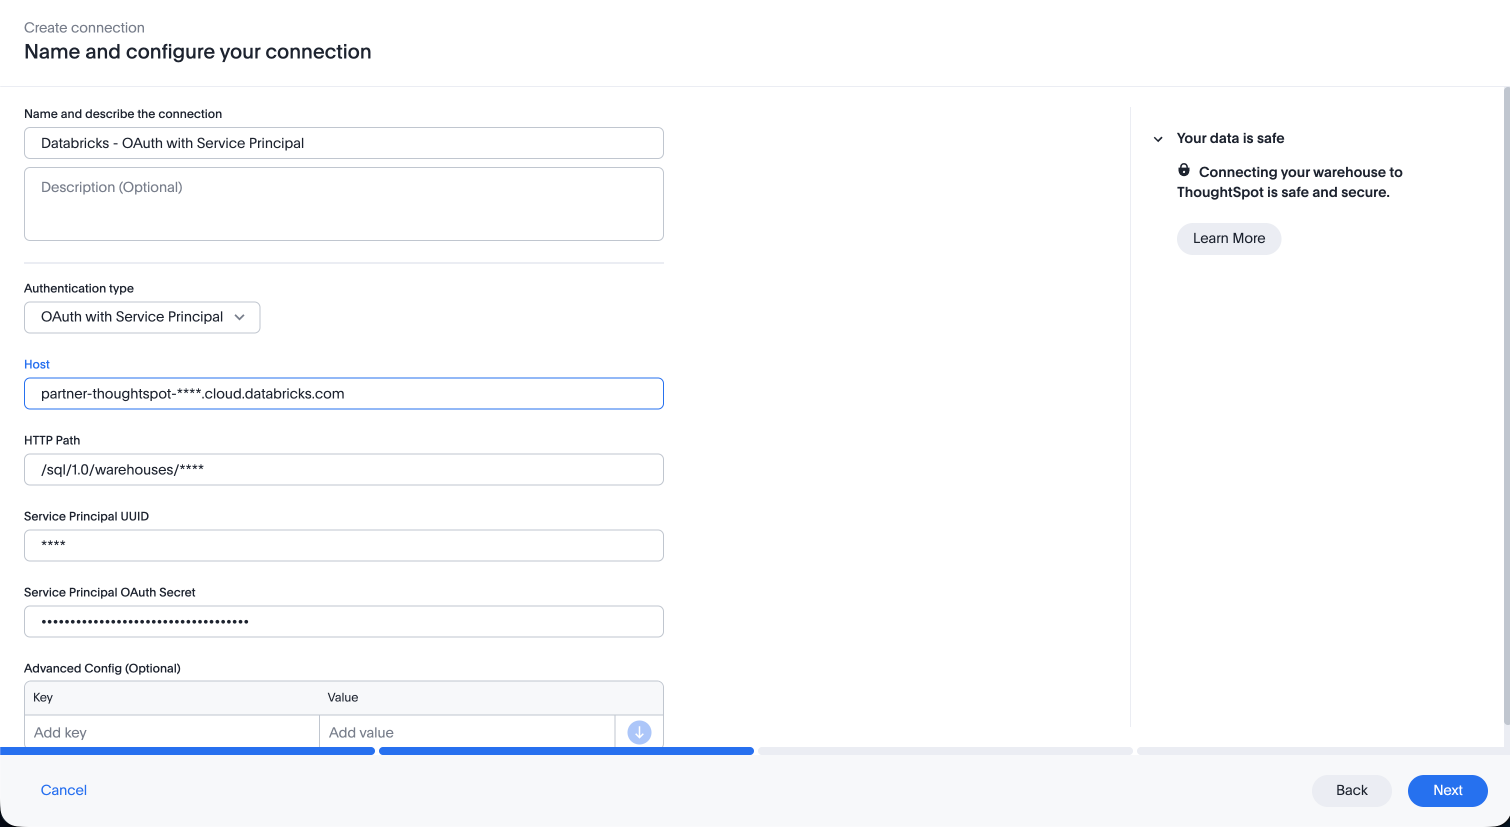Image resolution: width=1510 pixels, height=827 pixels.
Task: Click the 'Advanced Config (Optional)' label
Action: click(102, 668)
